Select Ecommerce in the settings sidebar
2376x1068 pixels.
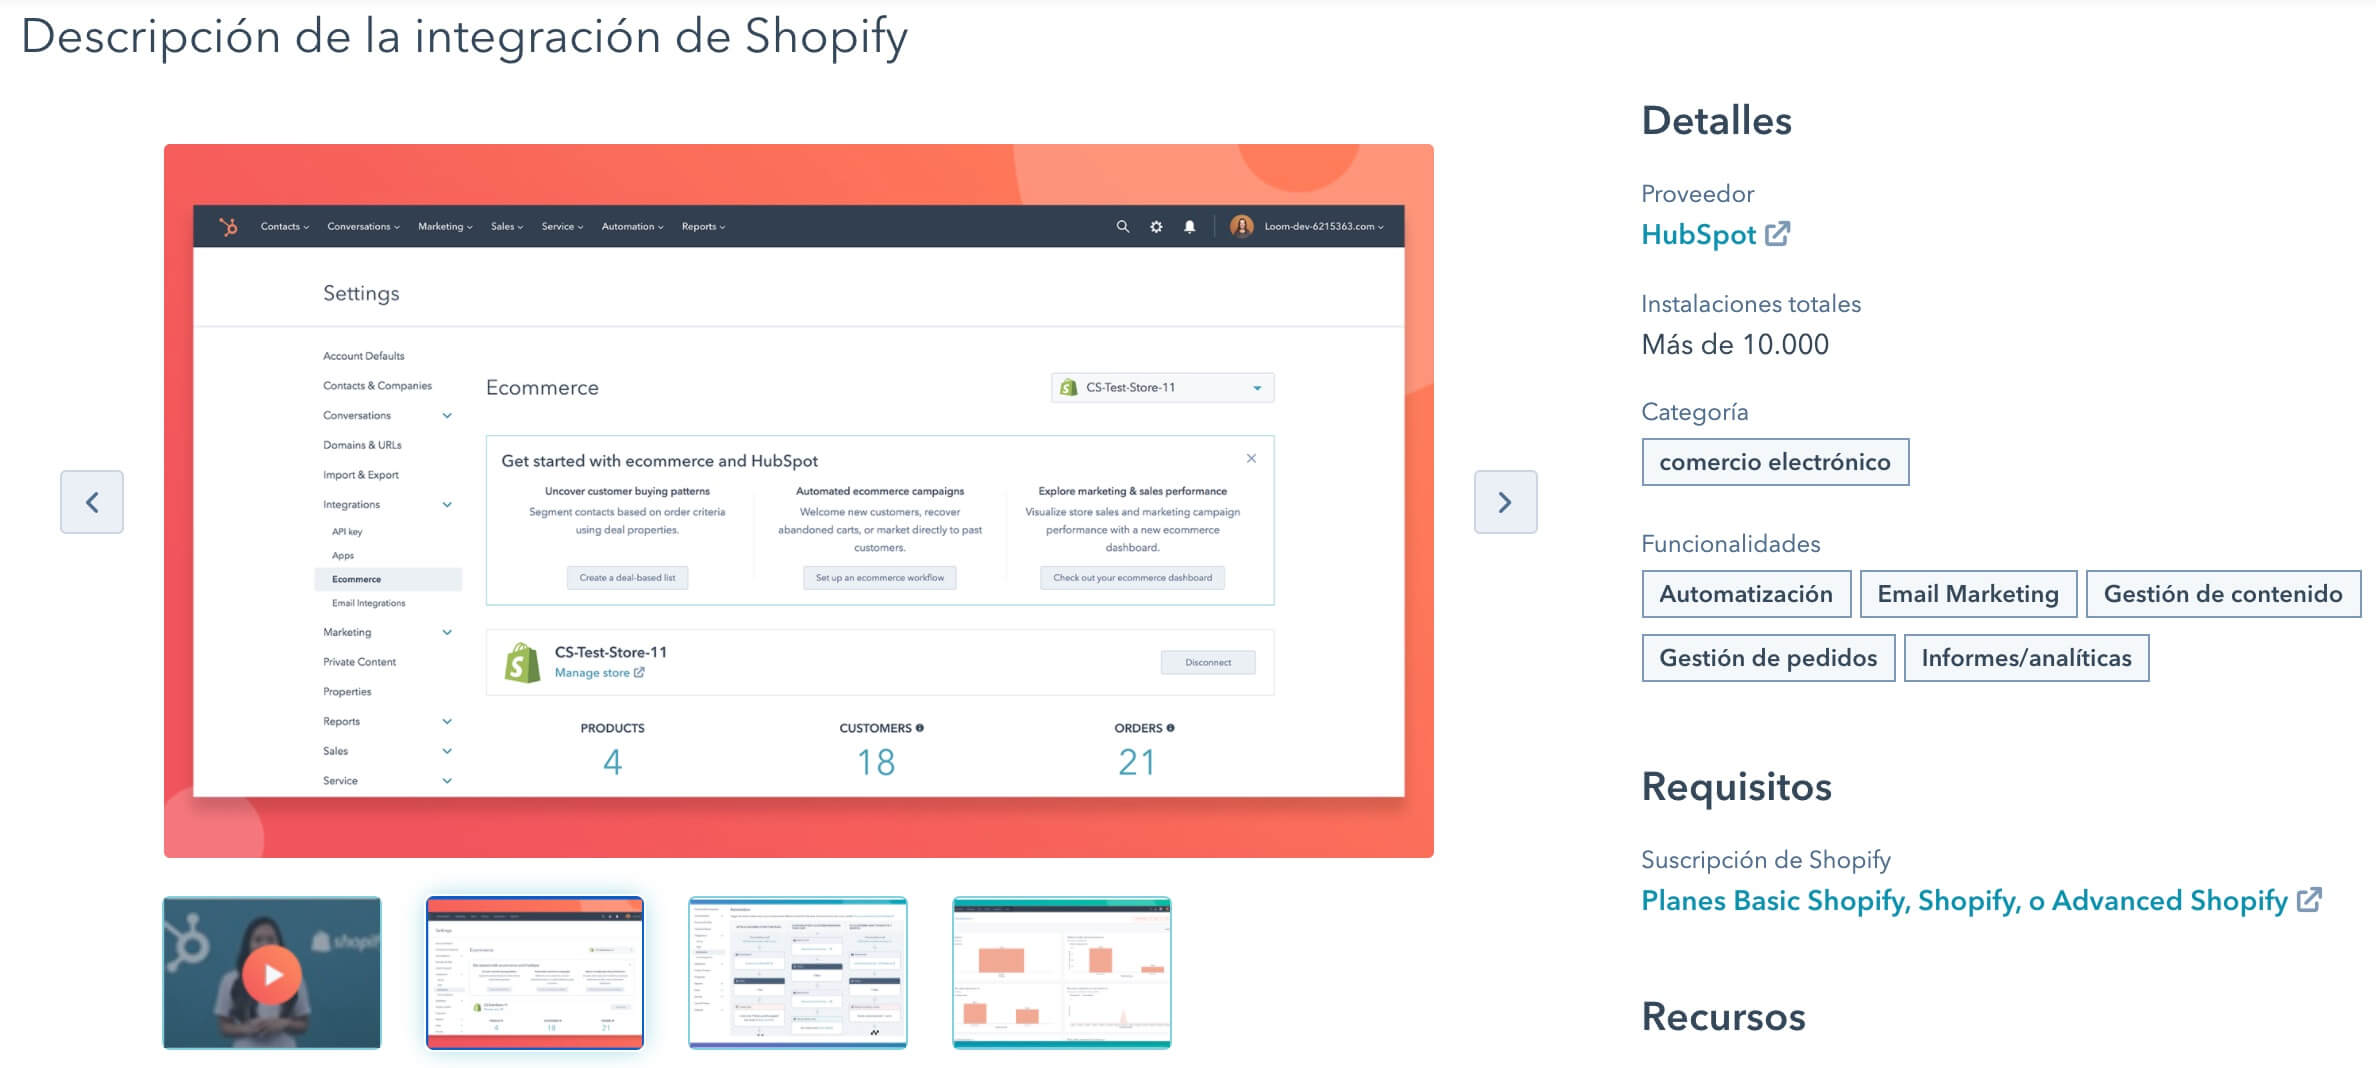355,579
